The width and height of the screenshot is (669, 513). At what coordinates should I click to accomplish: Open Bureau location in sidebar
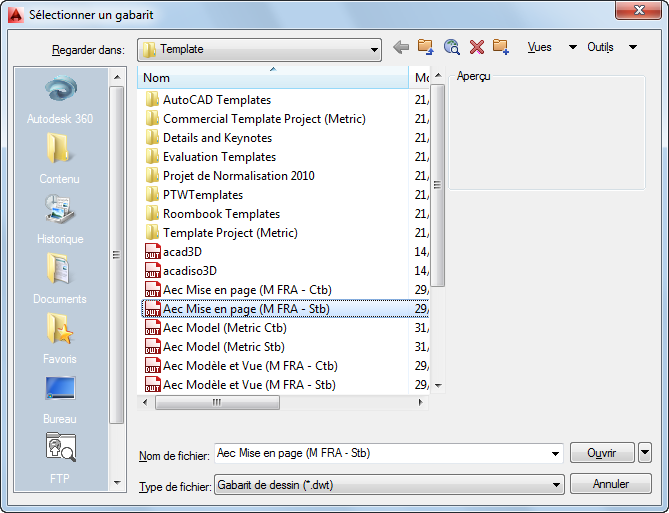coord(60,399)
